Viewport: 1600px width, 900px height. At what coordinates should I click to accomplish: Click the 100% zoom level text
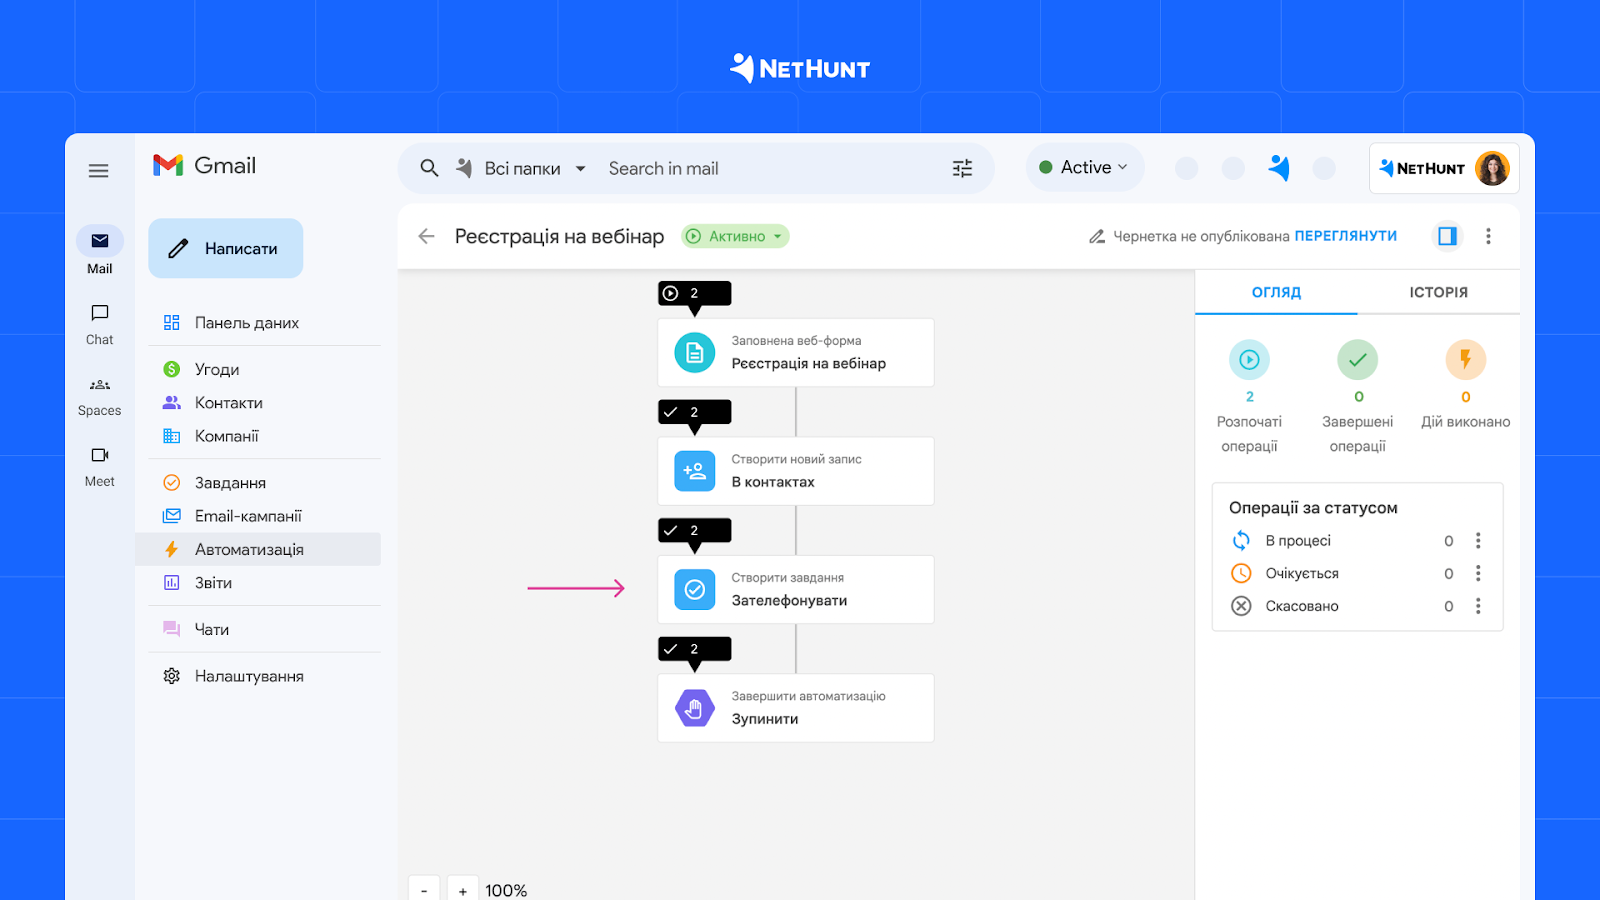[506, 890]
